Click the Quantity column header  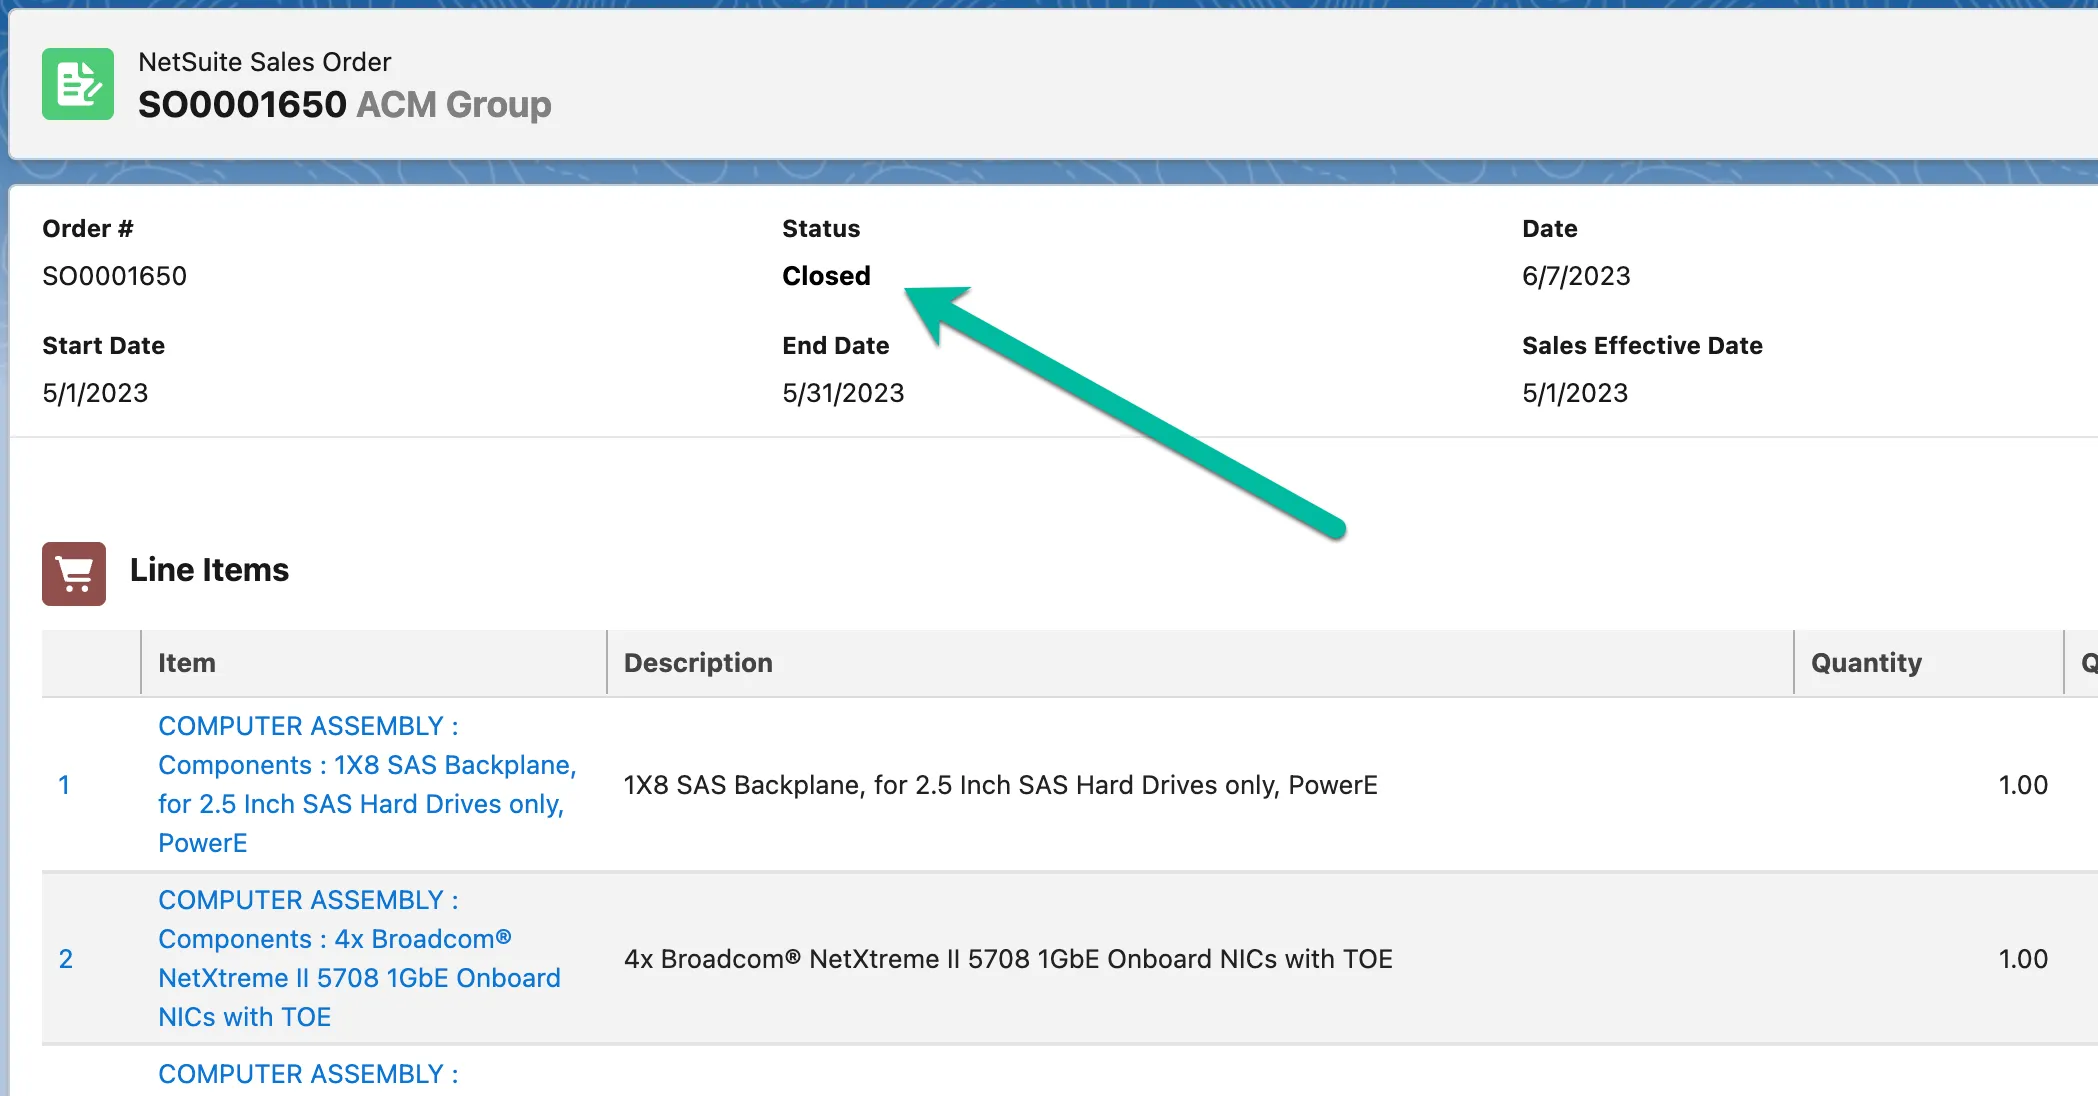[1929, 663]
